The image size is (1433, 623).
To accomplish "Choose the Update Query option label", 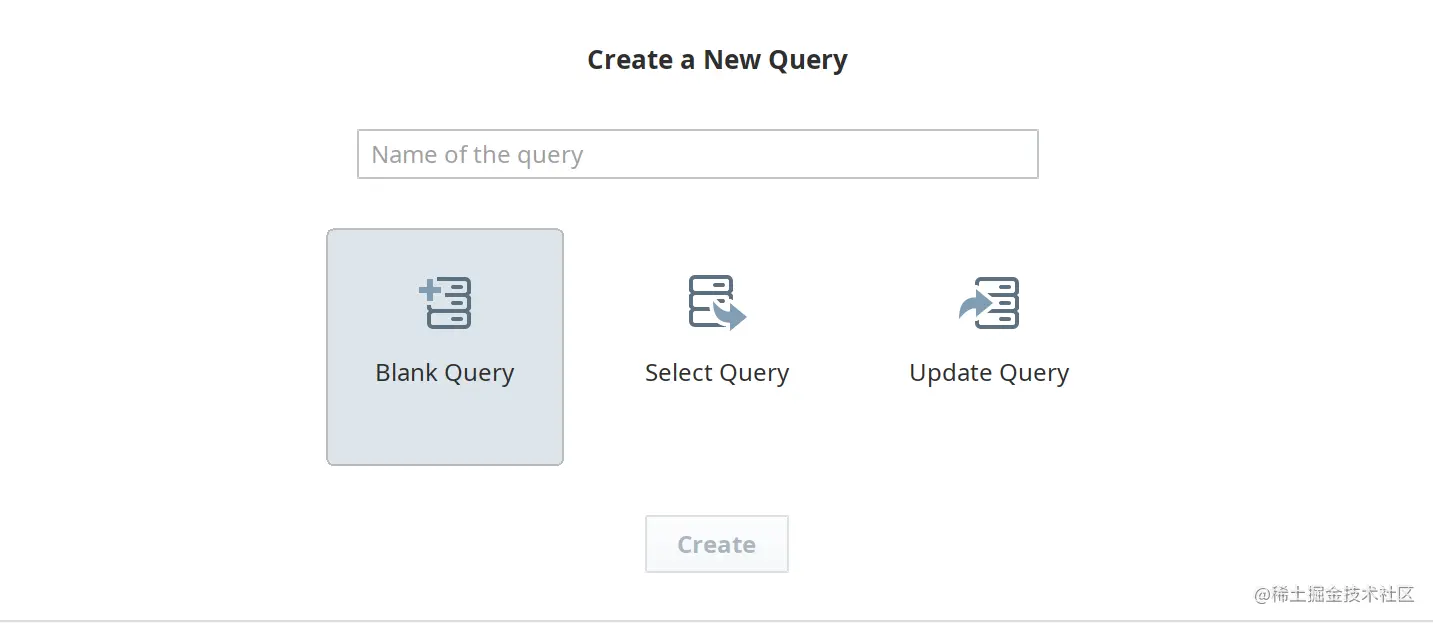I will click(x=989, y=373).
